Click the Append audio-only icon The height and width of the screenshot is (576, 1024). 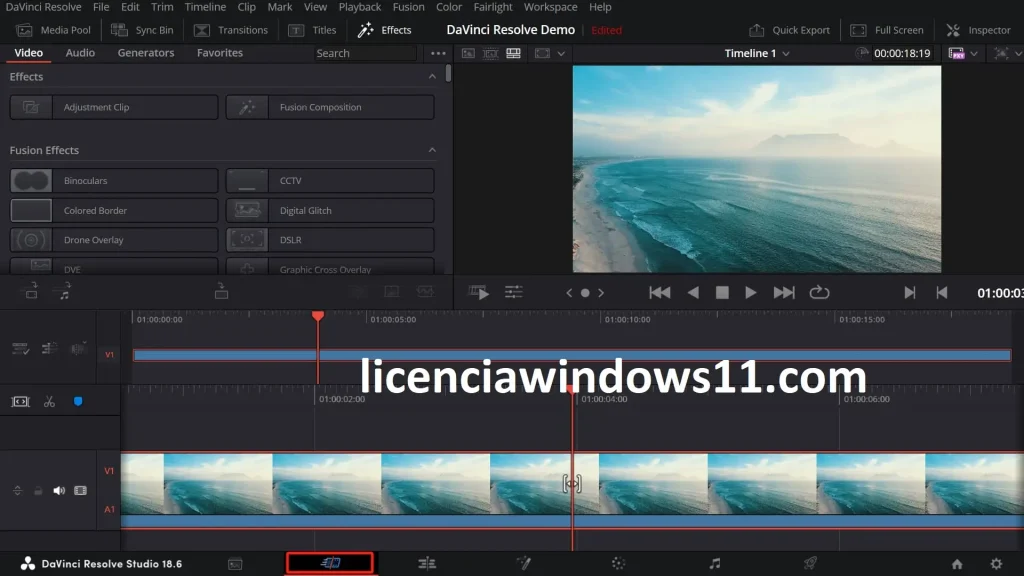click(63, 291)
